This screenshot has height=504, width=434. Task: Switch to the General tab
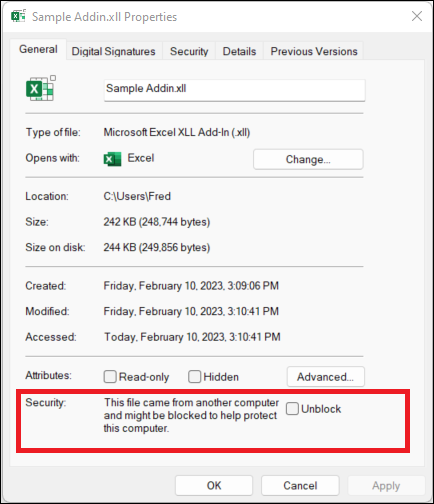38,49
